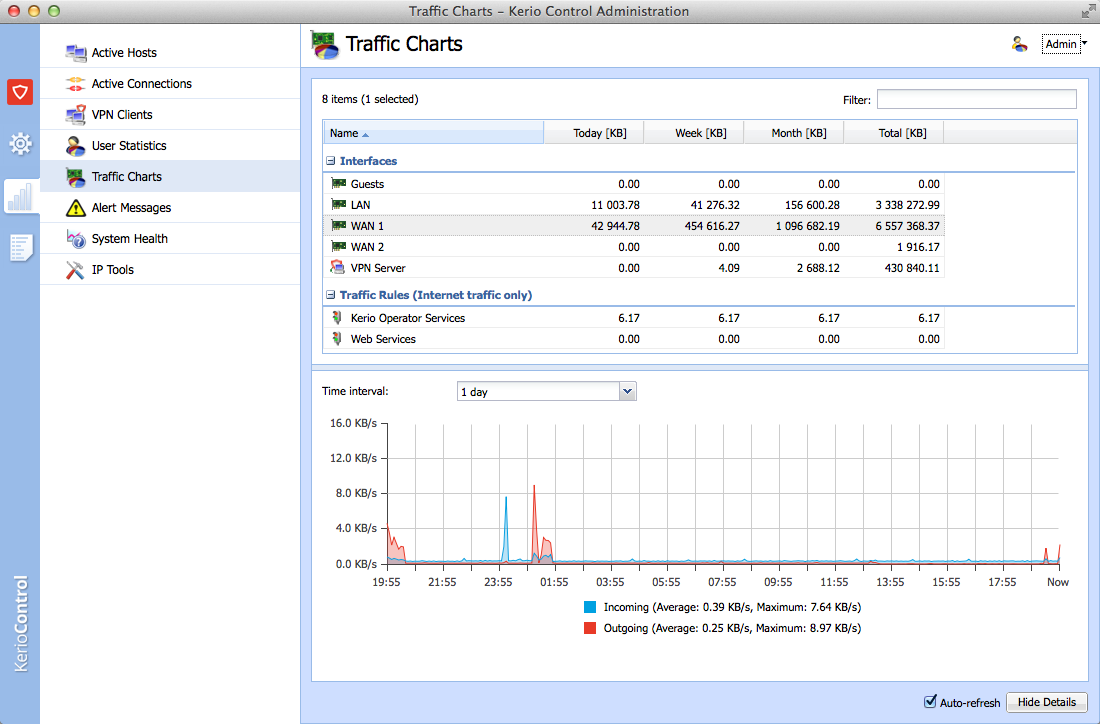Click the Alert Messages warning triangle icon
The width and height of the screenshot is (1100, 724).
tap(75, 208)
